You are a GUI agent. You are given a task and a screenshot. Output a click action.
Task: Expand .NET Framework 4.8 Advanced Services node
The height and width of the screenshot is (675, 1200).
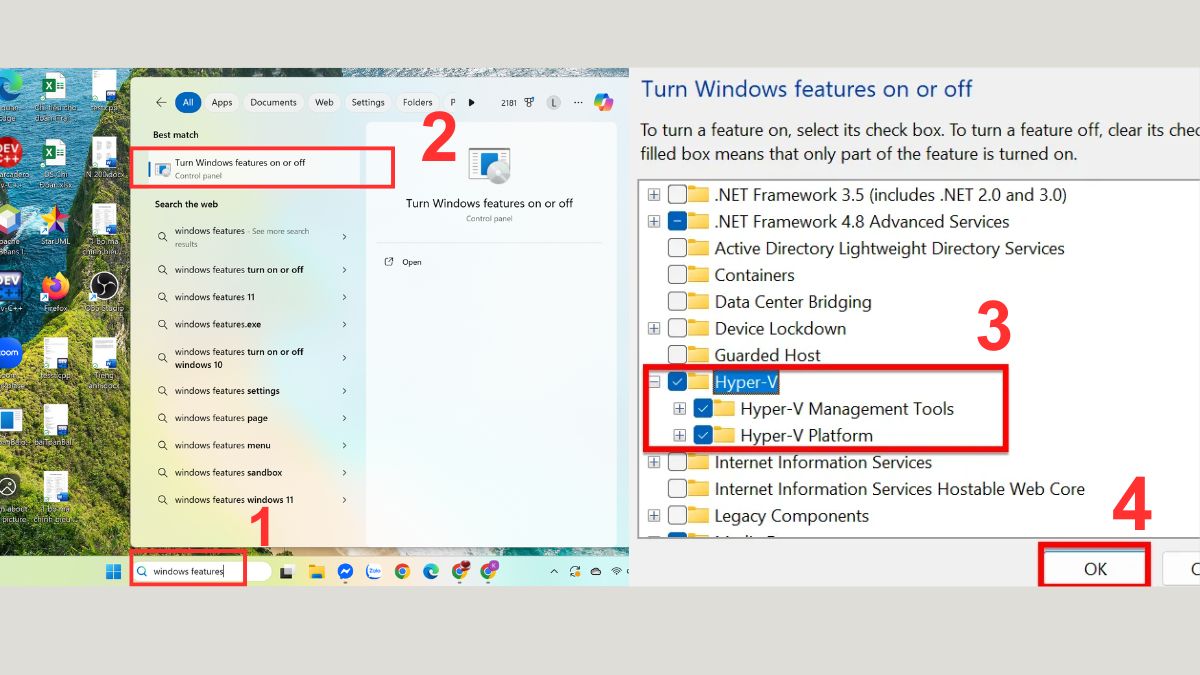tap(654, 222)
